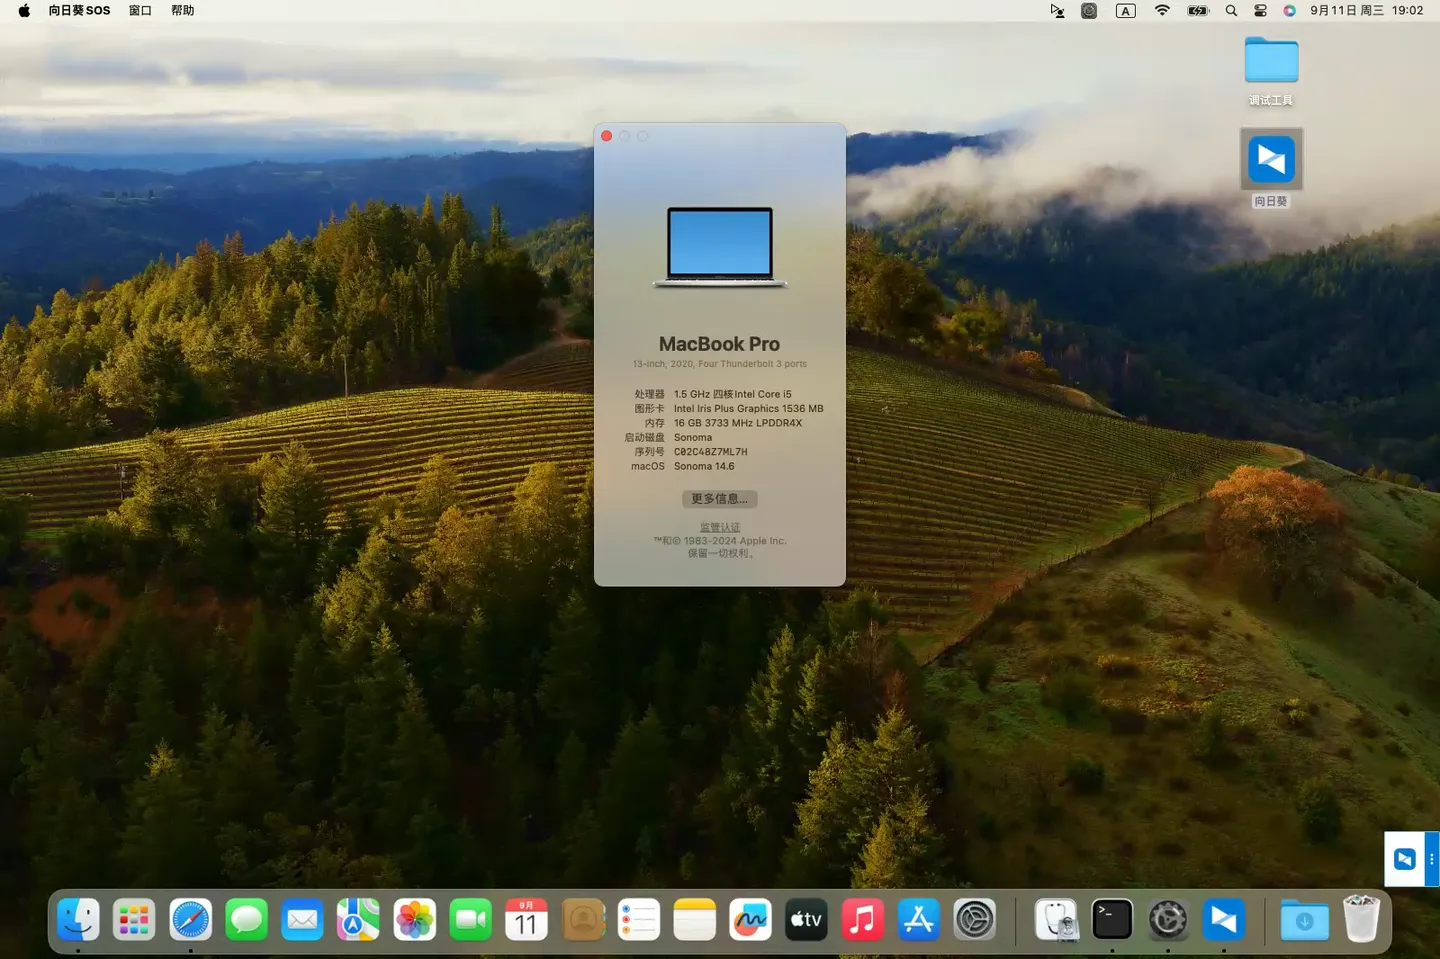Expand the three-dot handle on floating widget
This screenshot has width=1440, height=959.
(1432, 859)
